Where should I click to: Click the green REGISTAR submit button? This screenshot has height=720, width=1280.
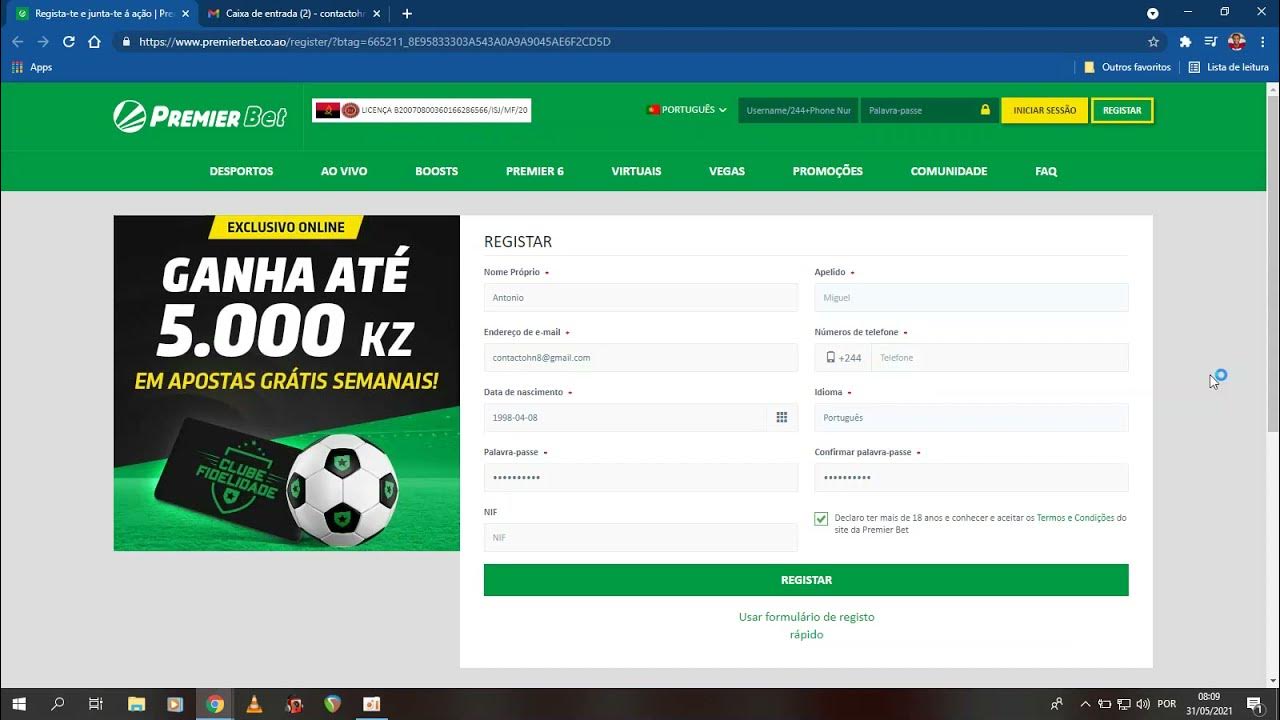(806, 580)
